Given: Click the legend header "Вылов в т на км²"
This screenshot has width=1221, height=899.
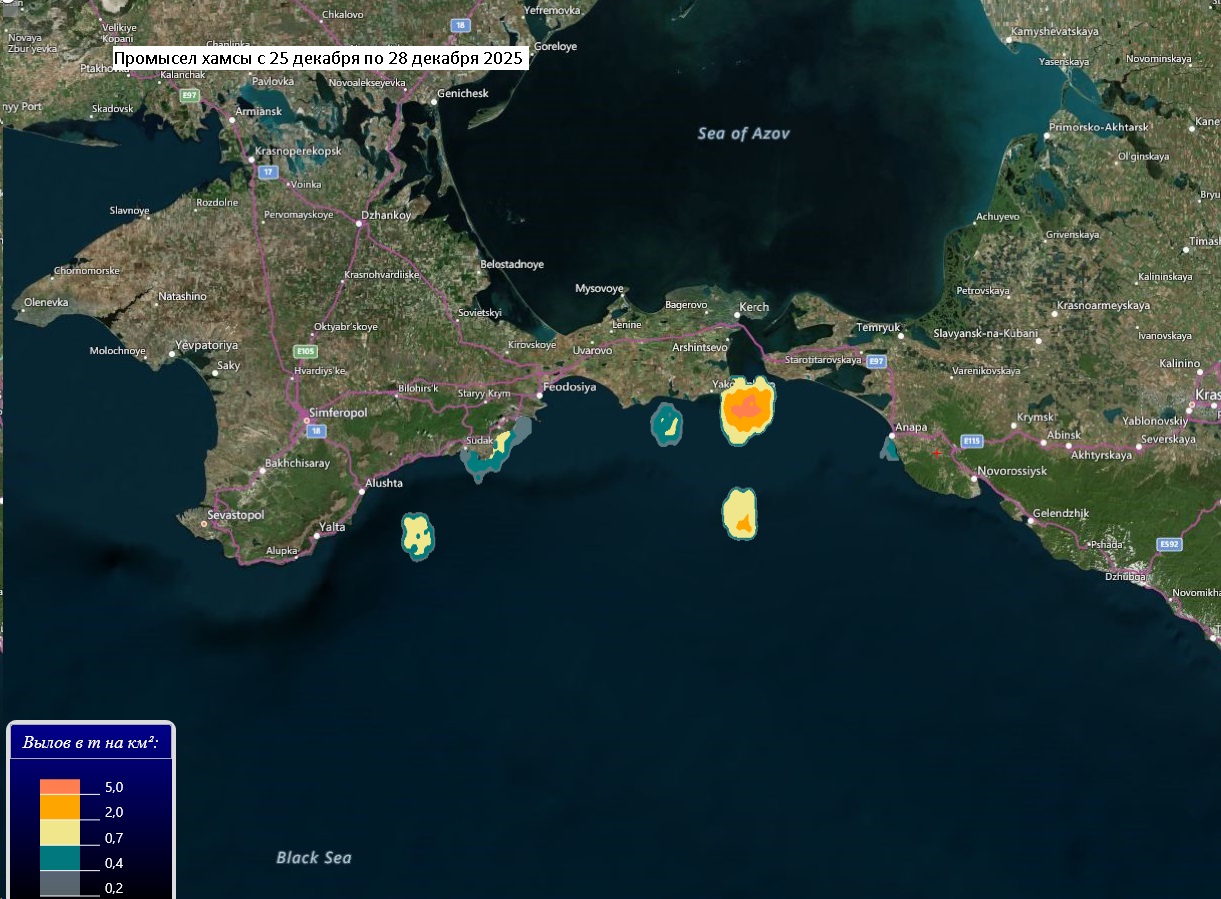Looking at the screenshot, I should click(91, 743).
